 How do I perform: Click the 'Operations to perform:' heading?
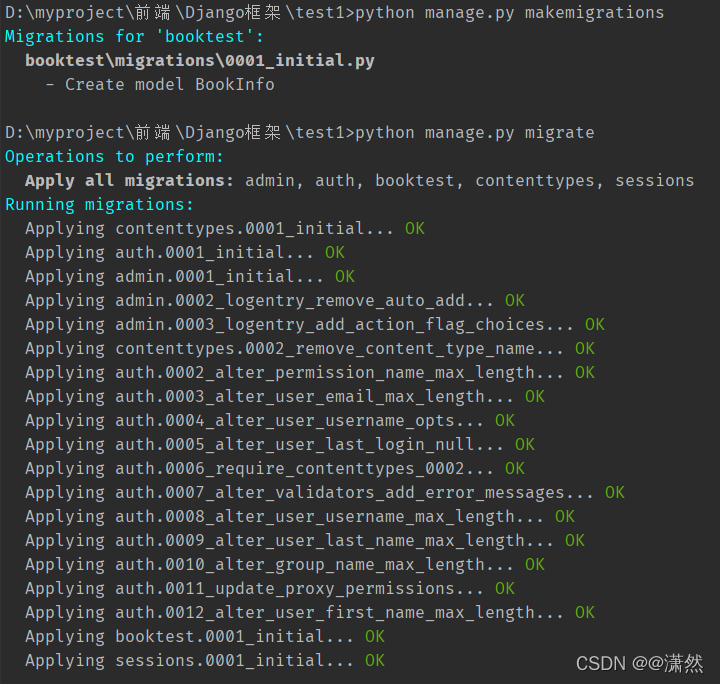point(115,157)
